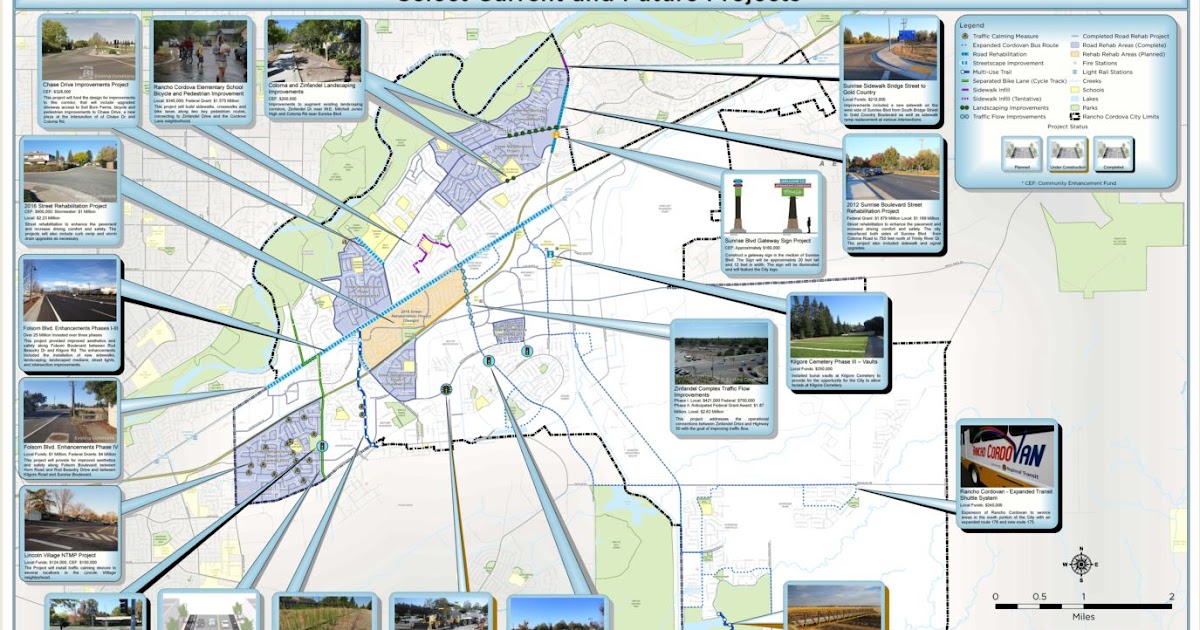The height and width of the screenshot is (630, 1200).
Task: Click the Light Rail Stations symbol in legend
Action: 1075,71
